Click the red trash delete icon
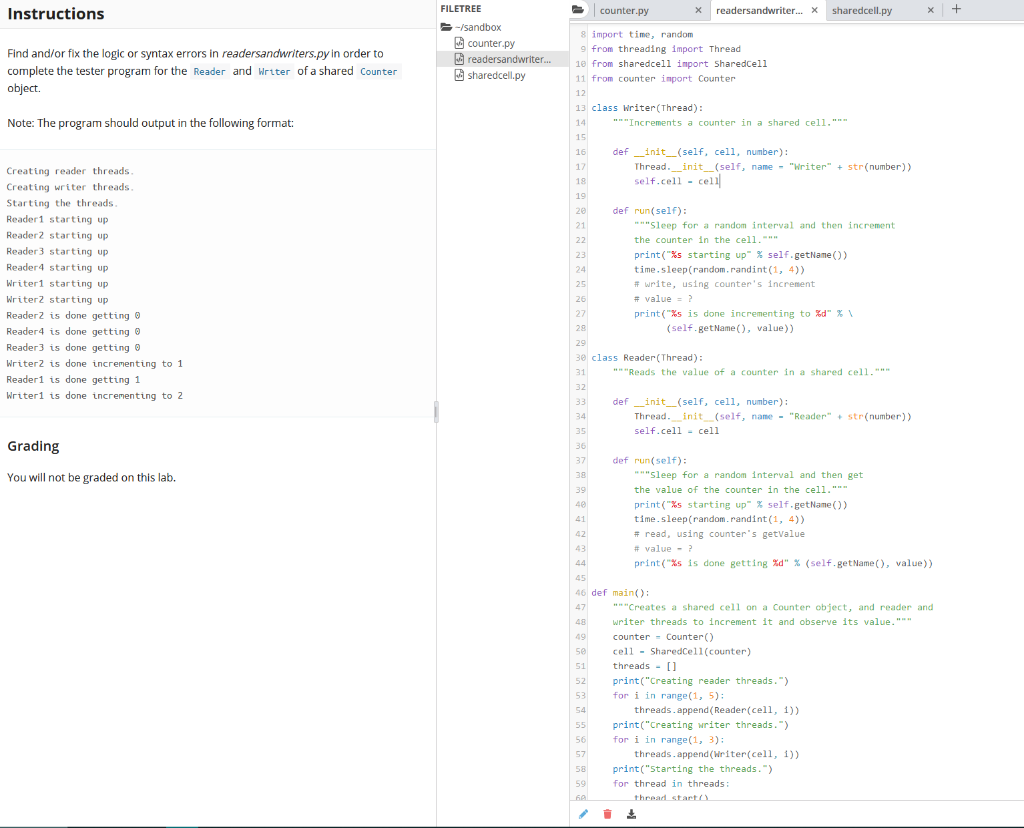Viewport: 1024px width, 828px height. pyautogui.click(x=607, y=814)
